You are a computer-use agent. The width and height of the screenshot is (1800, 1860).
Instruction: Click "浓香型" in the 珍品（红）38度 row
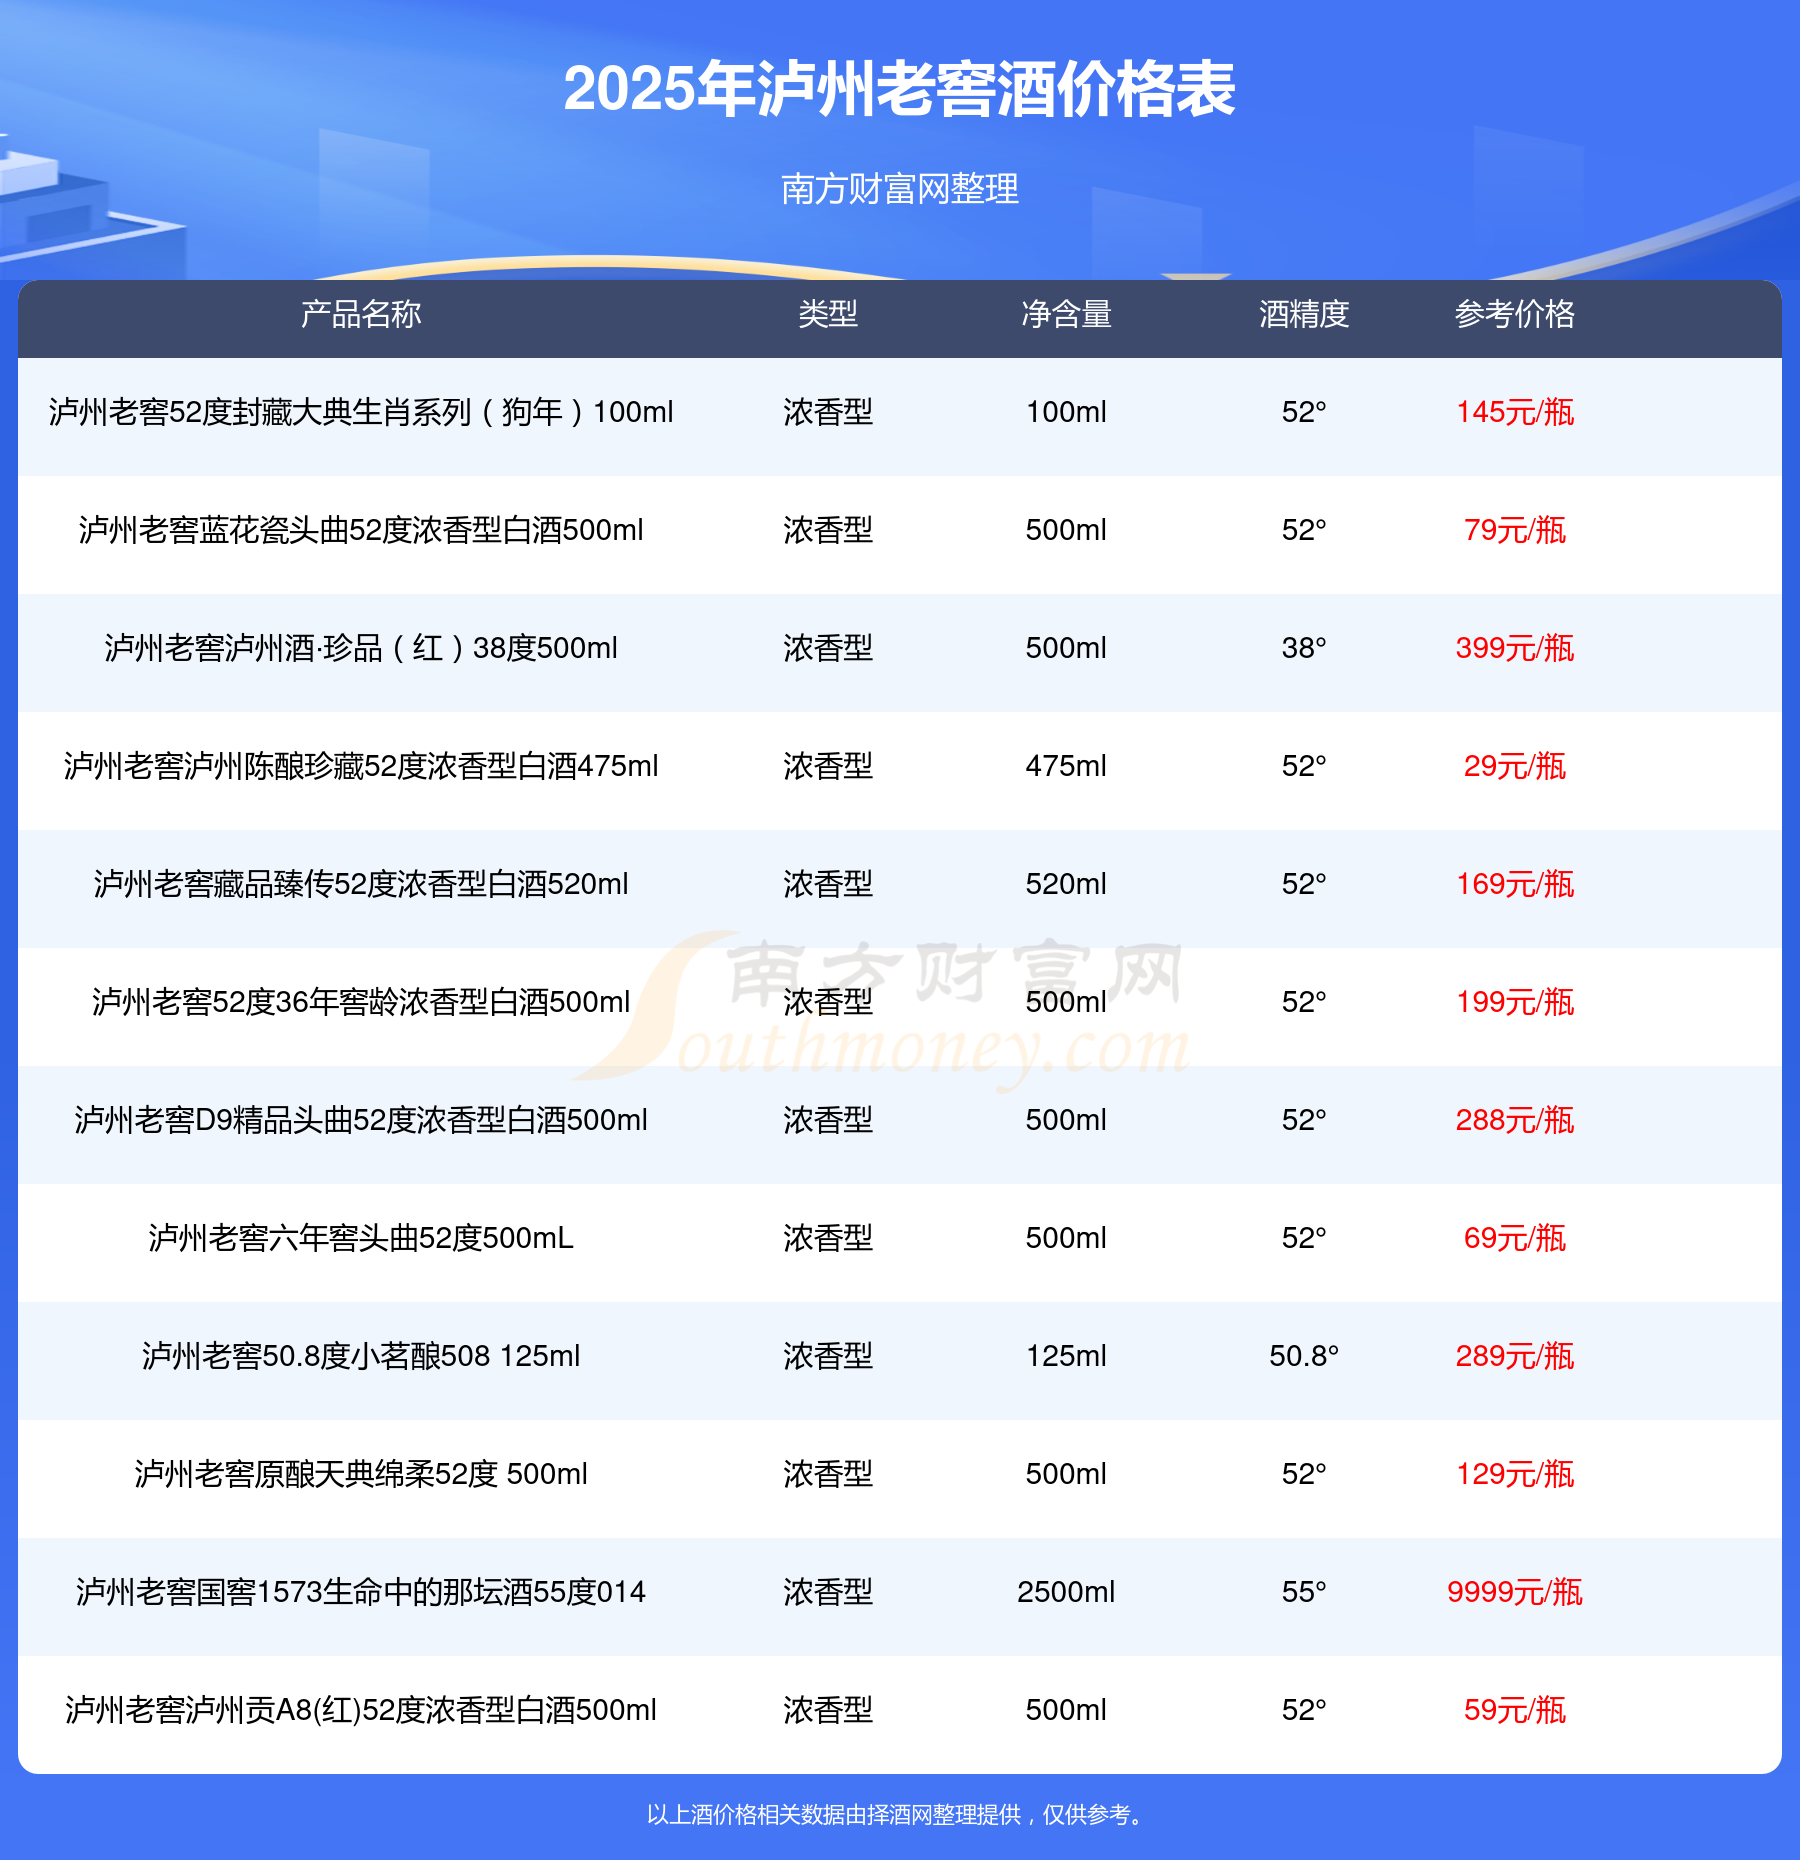tap(828, 648)
